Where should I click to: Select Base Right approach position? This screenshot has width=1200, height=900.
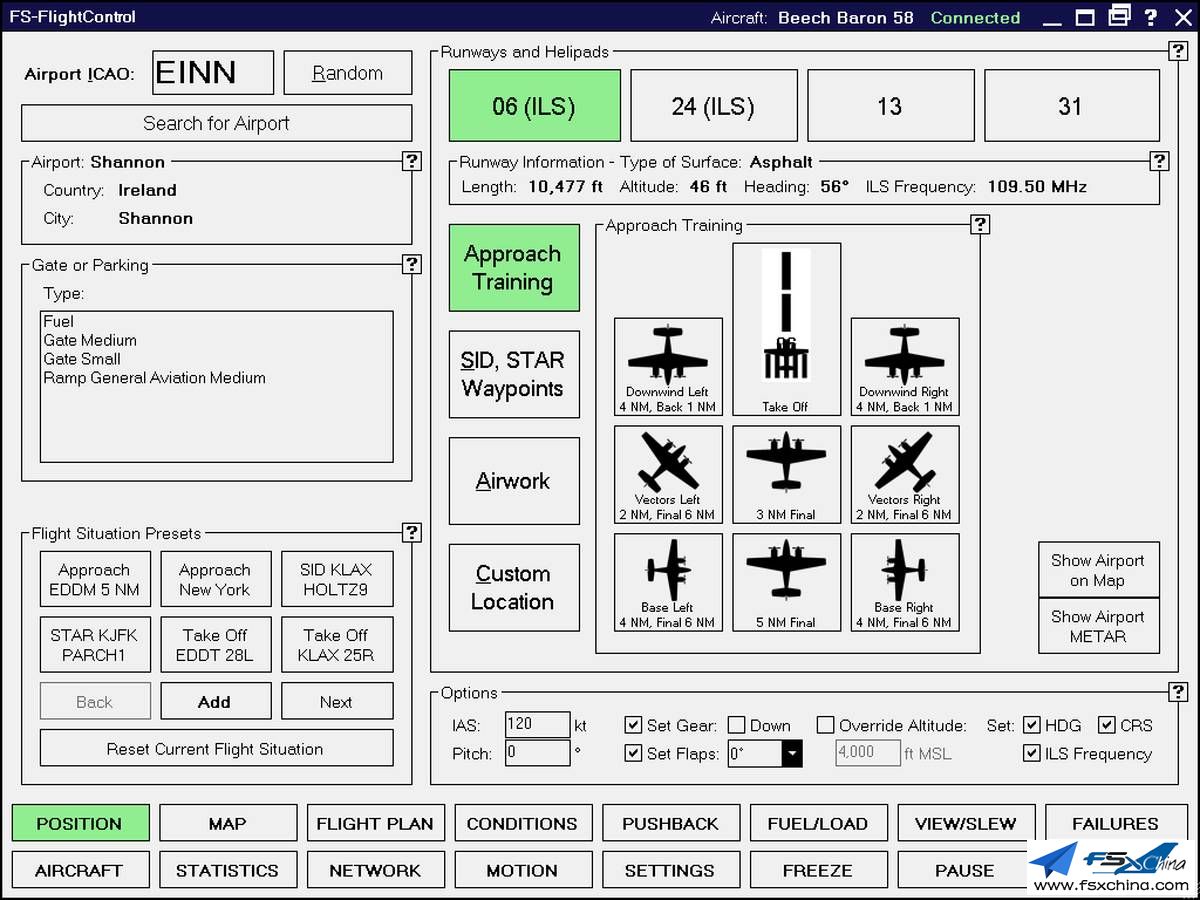905,582
